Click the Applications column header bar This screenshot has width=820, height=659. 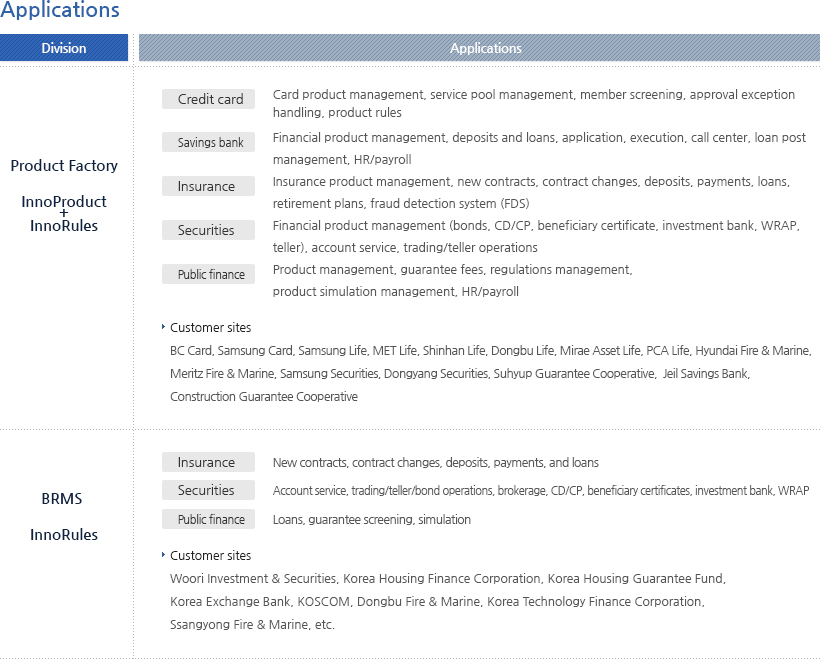click(x=485, y=48)
